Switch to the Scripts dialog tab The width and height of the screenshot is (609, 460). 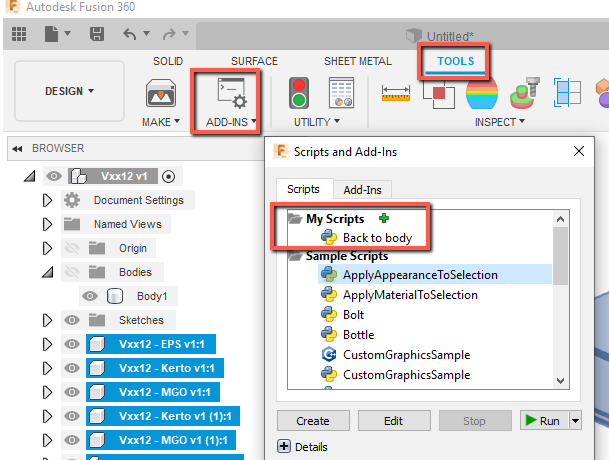pyautogui.click(x=303, y=189)
